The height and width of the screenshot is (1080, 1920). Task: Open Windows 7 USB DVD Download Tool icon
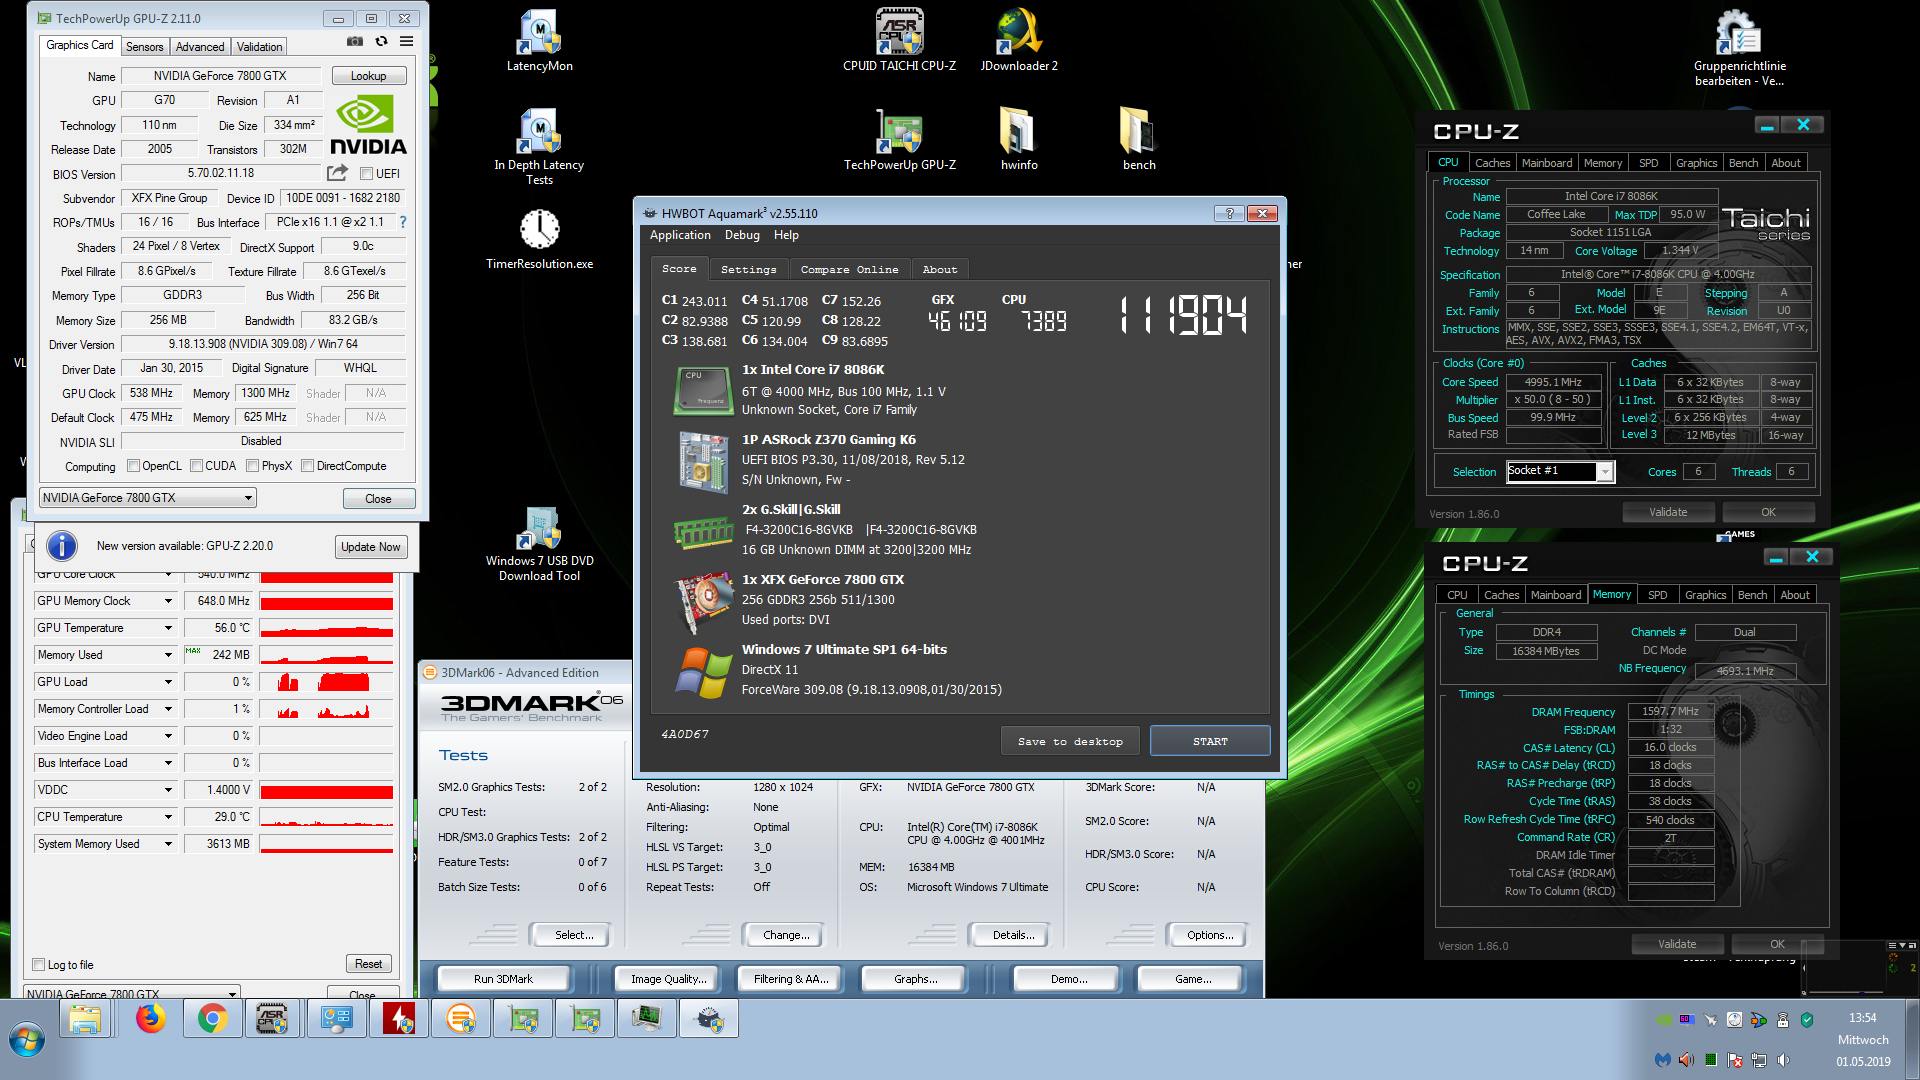click(539, 544)
